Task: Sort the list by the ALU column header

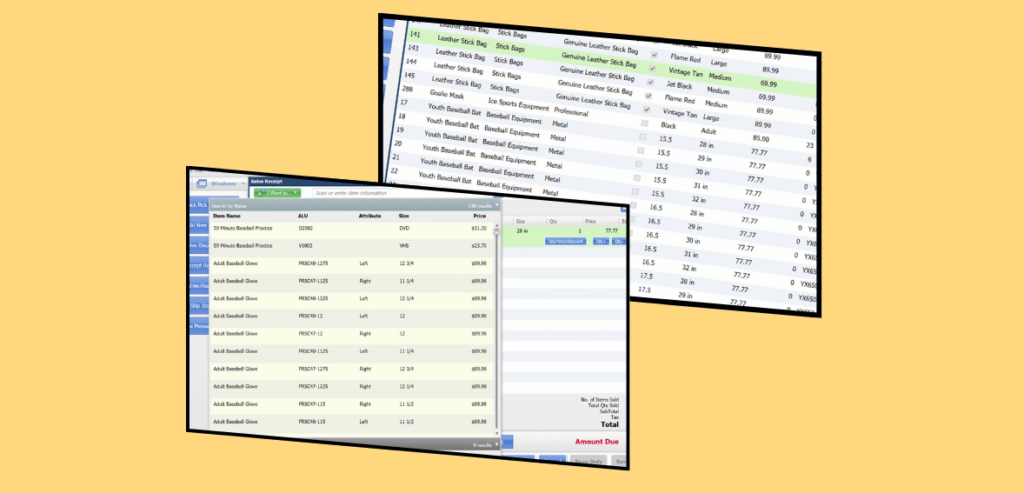Action: (303, 216)
